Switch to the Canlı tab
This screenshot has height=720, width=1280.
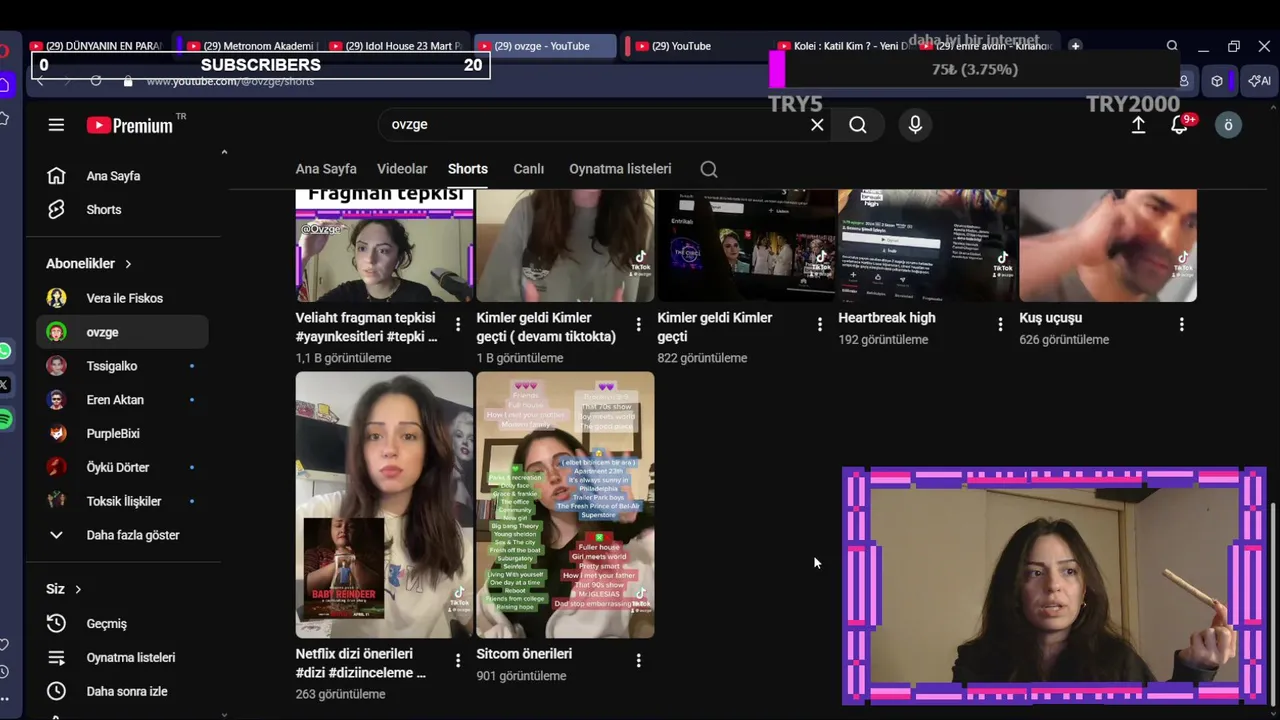(529, 169)
